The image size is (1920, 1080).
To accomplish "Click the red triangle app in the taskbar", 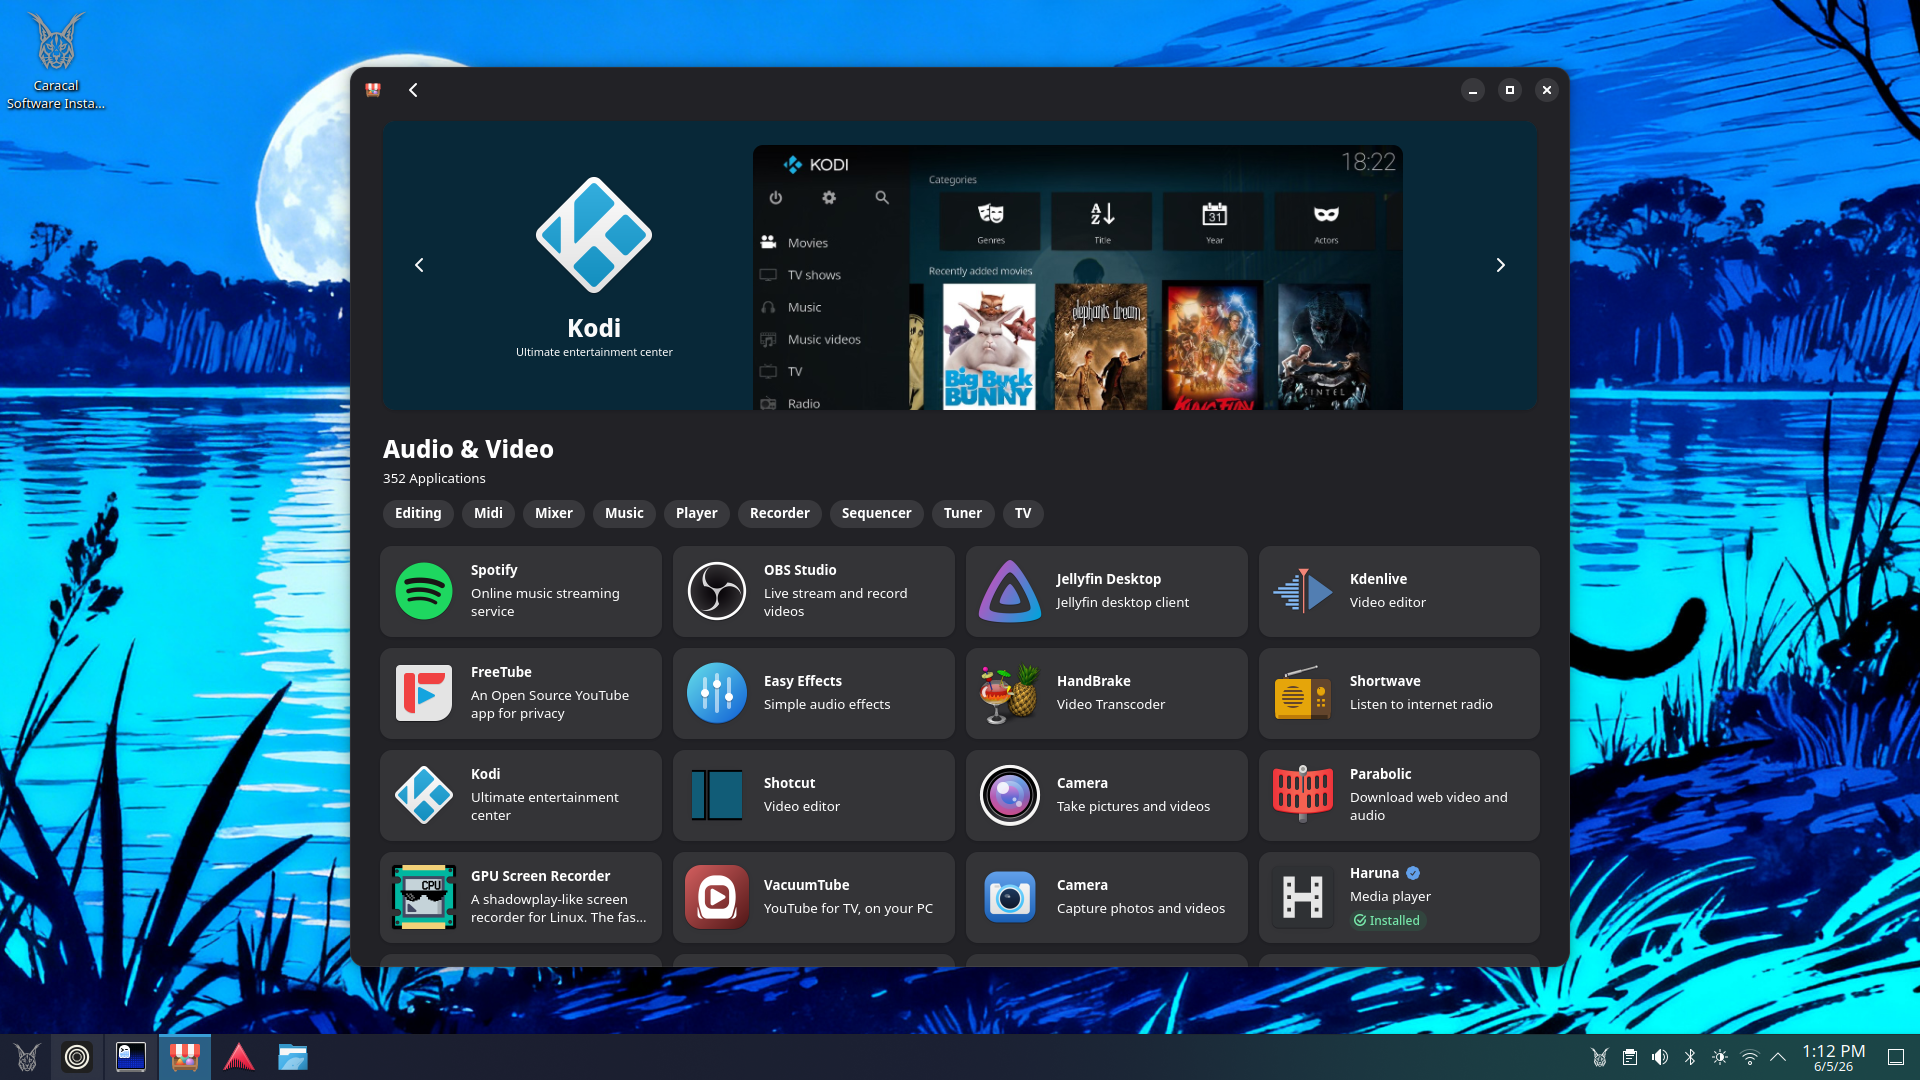I will [x=239, y=1057].
